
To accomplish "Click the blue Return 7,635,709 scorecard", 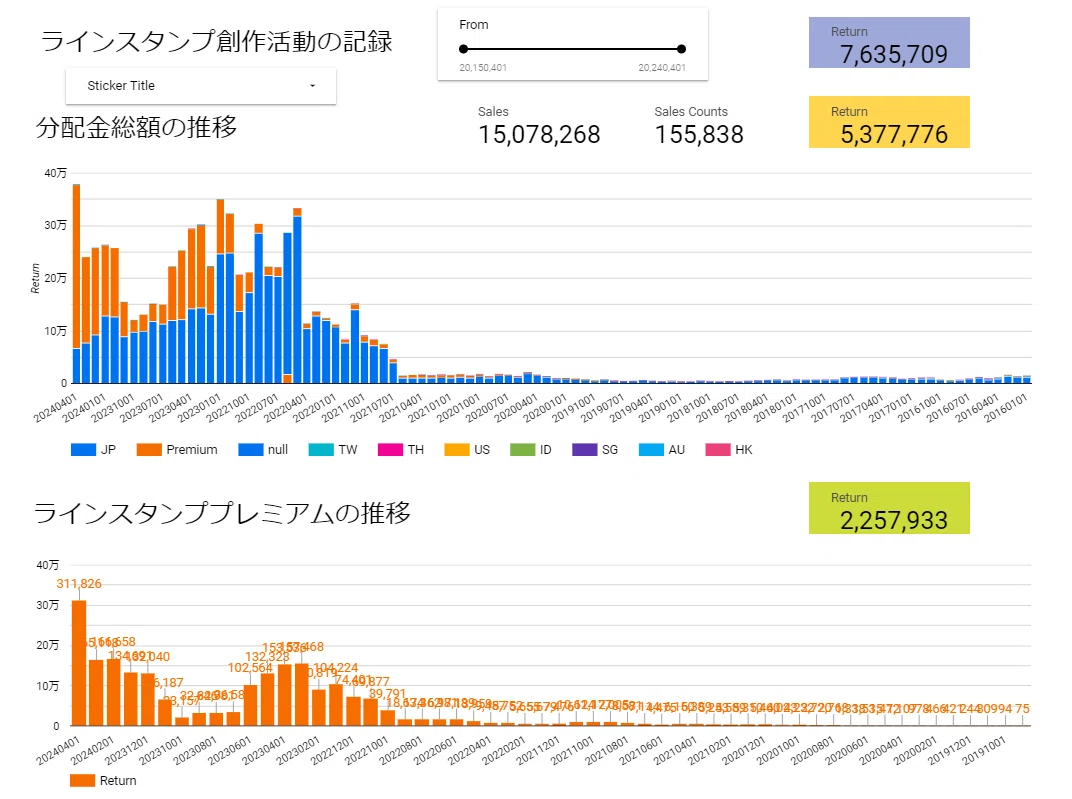I will (889, 42).
